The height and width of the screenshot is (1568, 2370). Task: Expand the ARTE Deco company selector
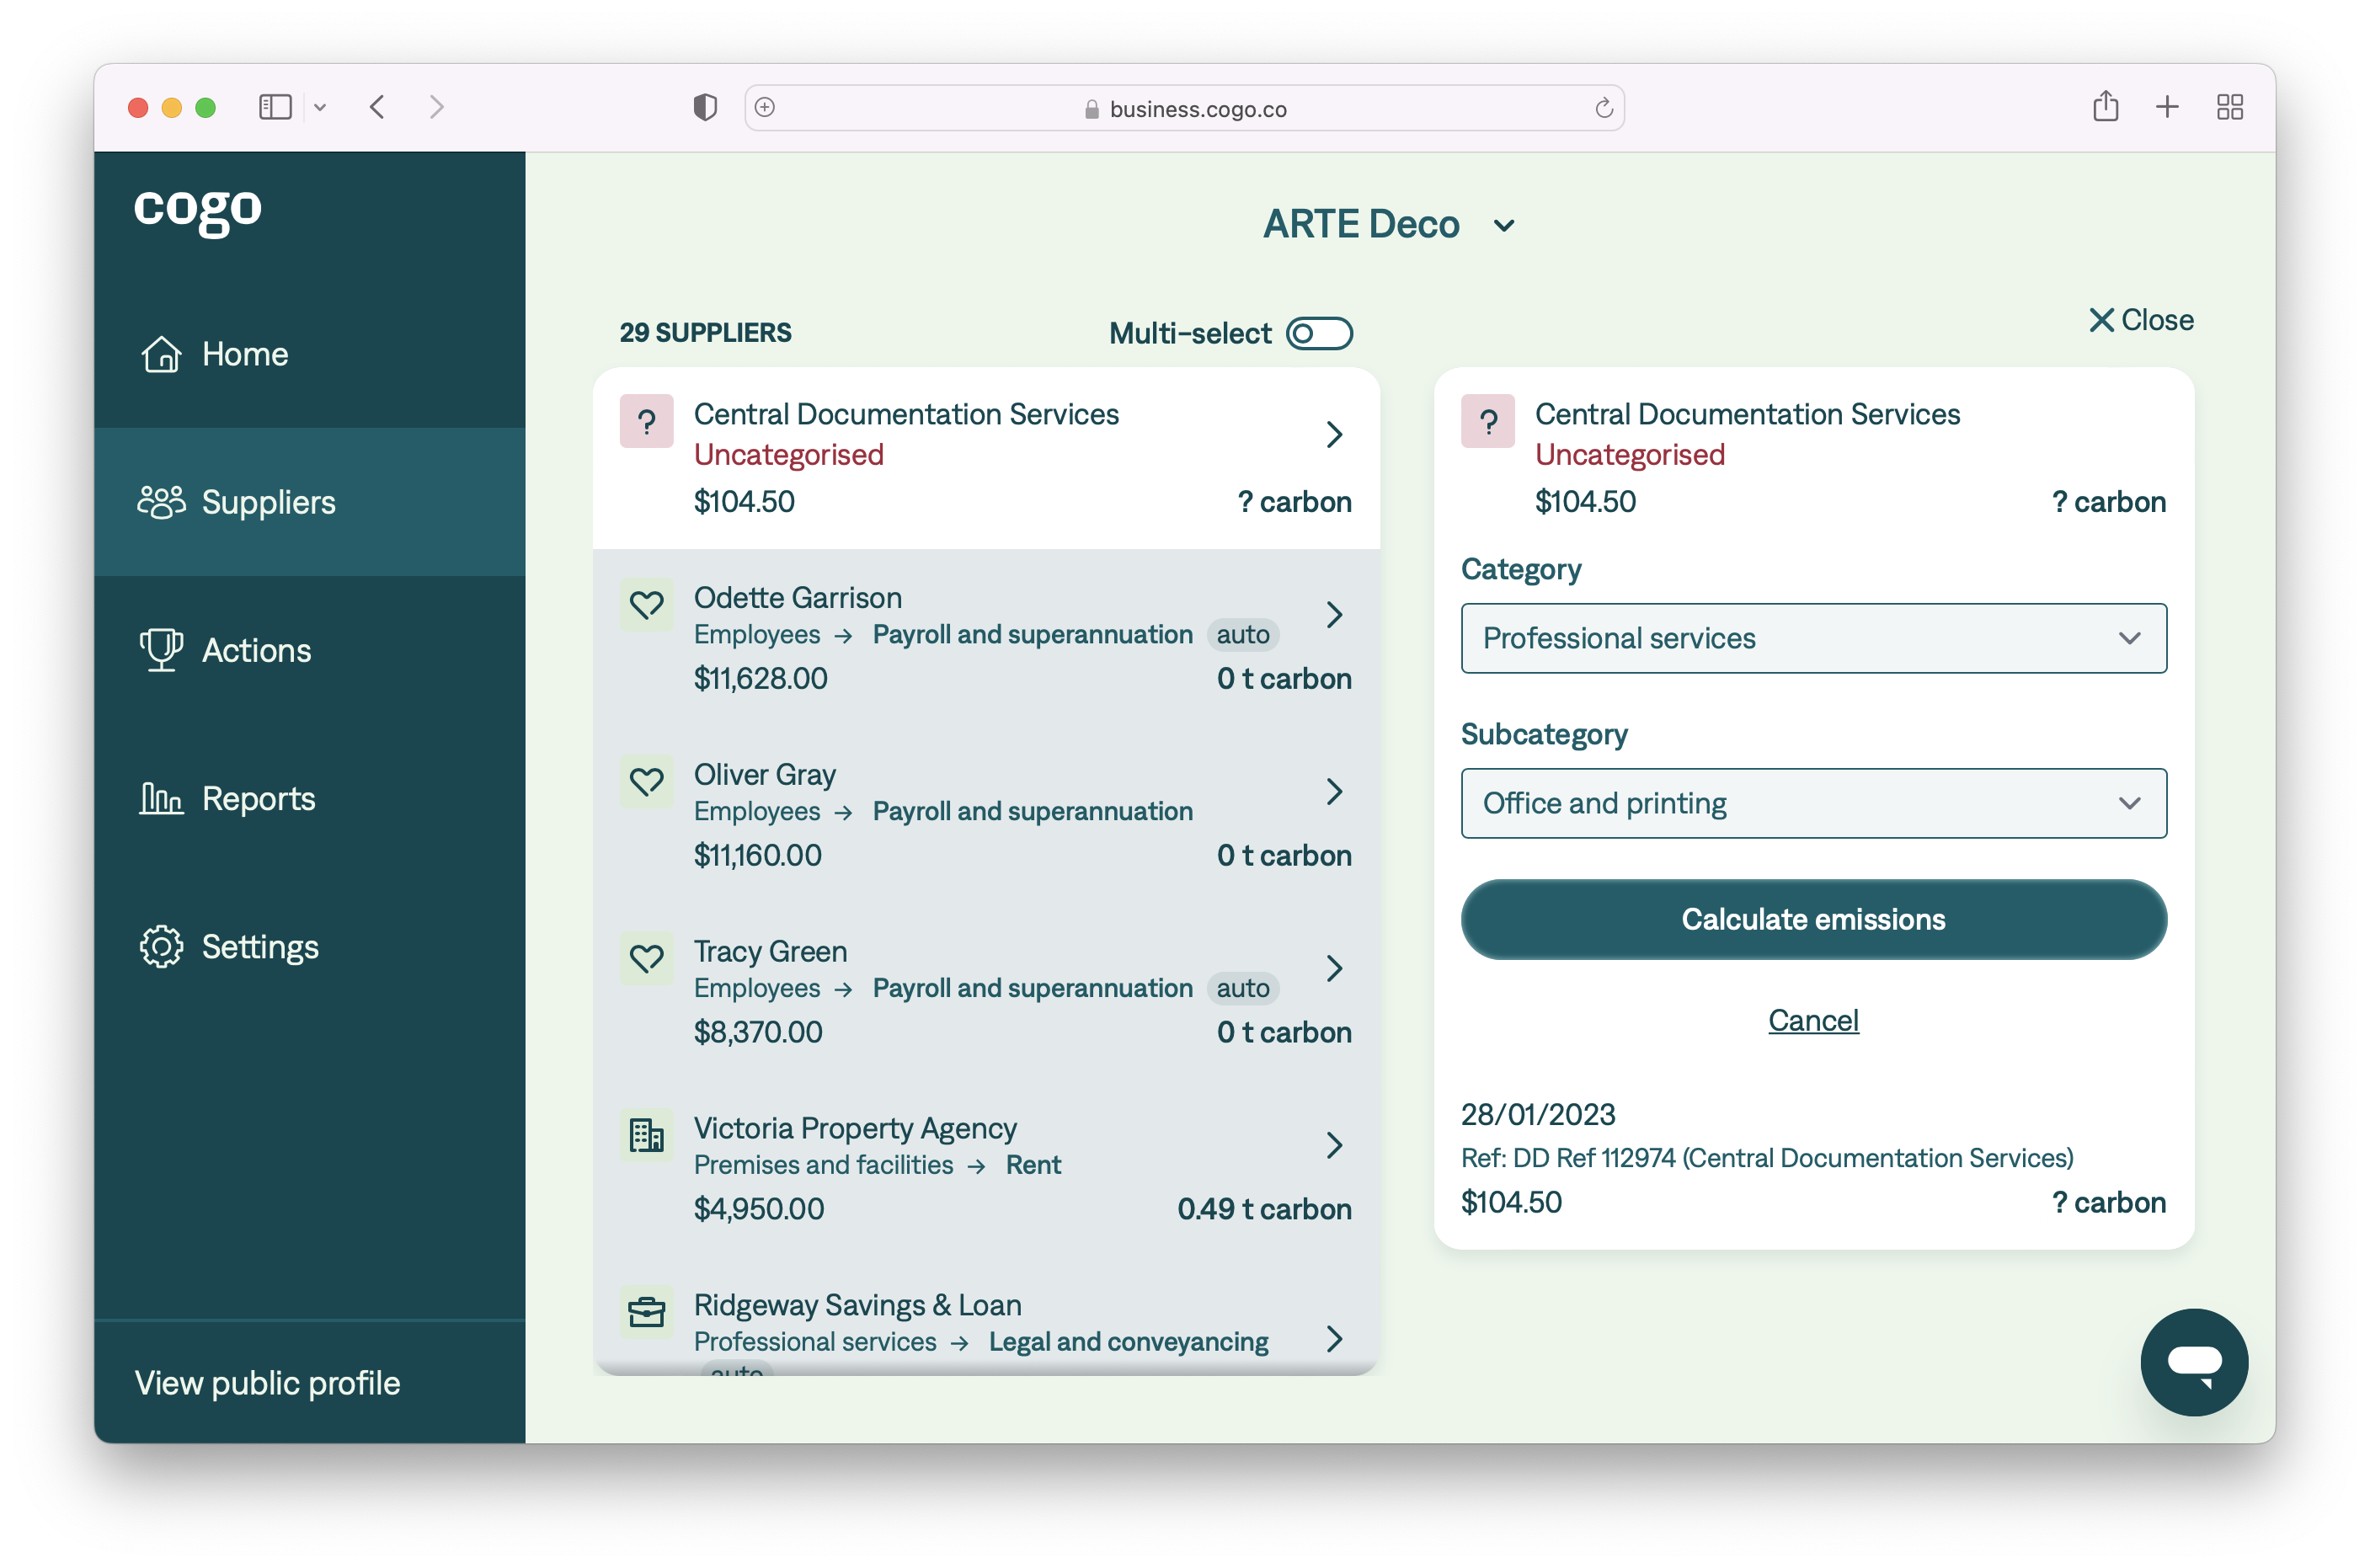tap(1388, 224)
